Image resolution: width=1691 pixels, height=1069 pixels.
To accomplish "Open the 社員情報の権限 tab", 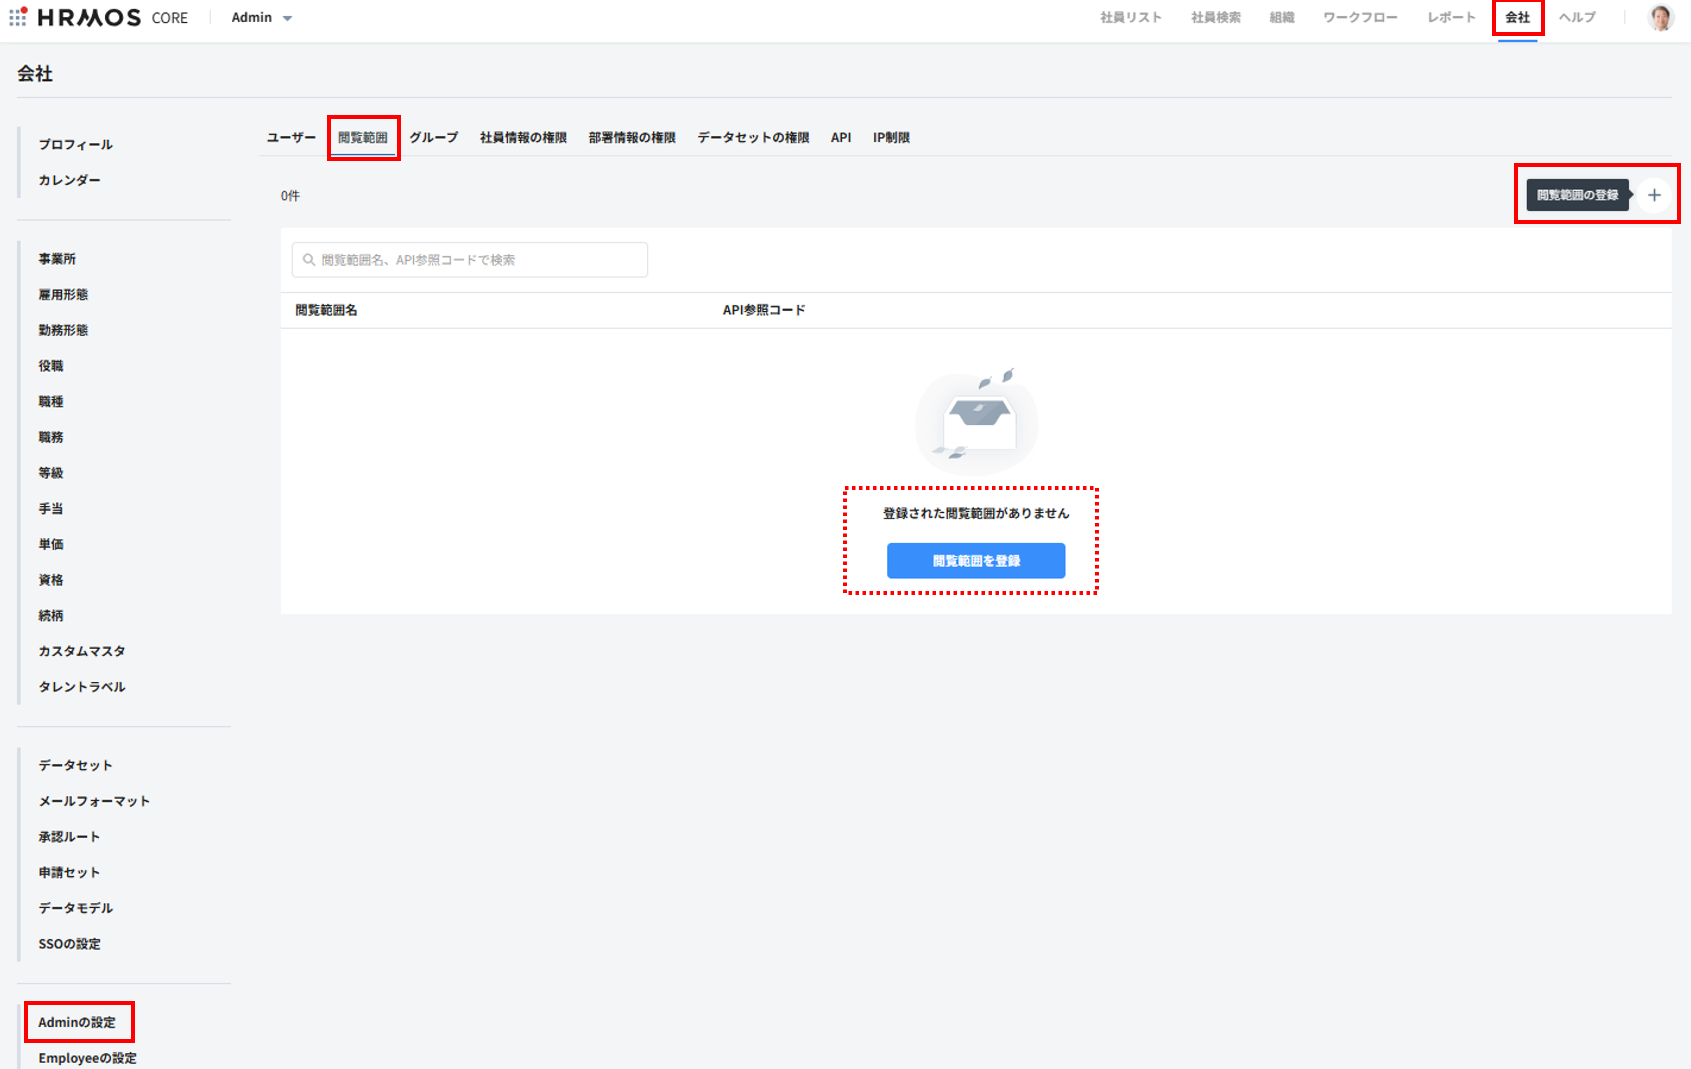I will point(523,138).
